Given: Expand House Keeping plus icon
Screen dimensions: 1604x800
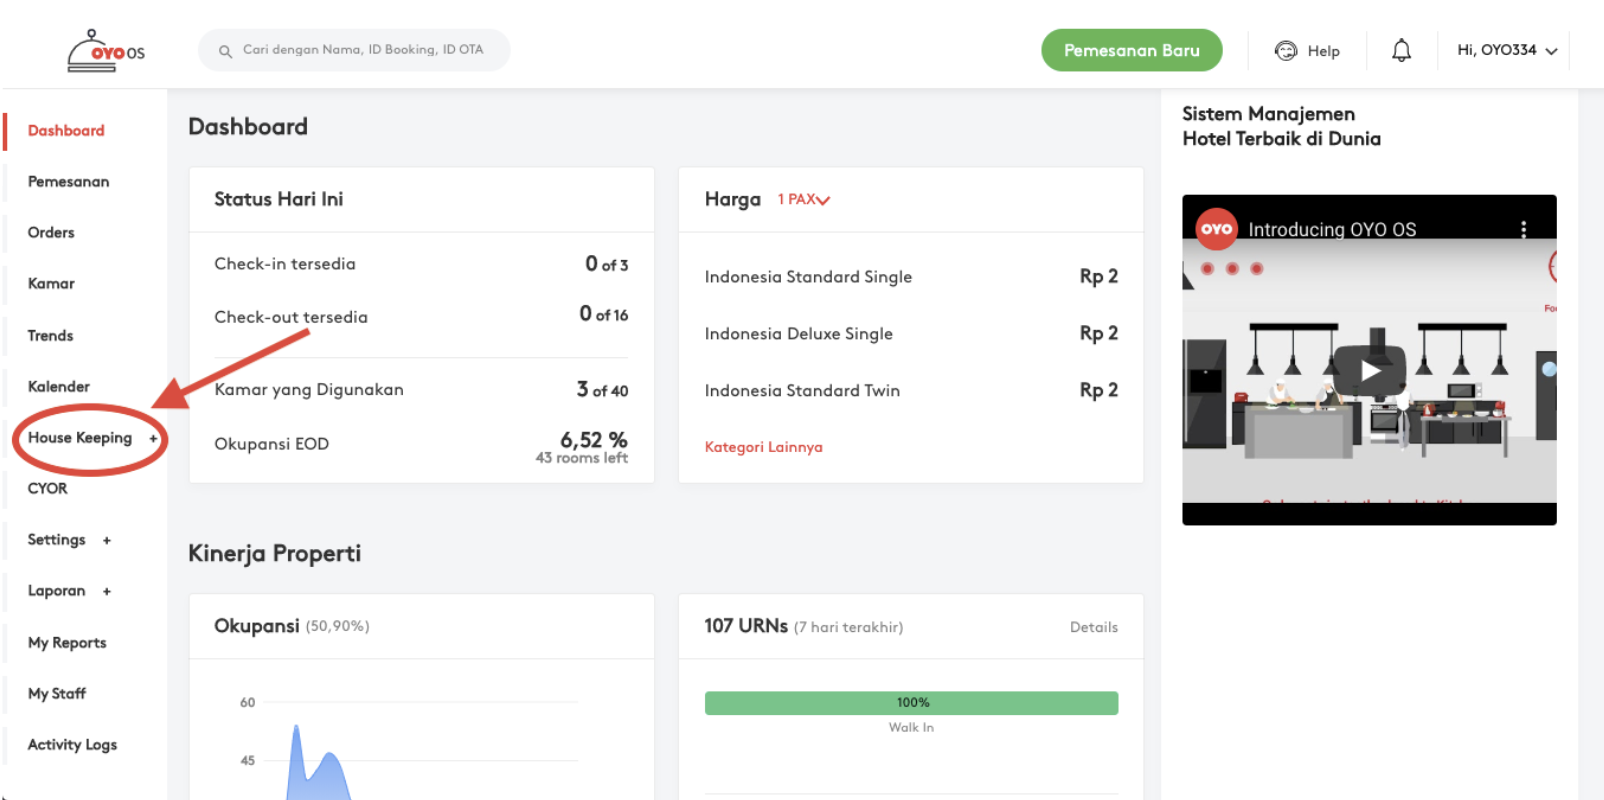Looking at the screenshot, I should click(153, 438).
